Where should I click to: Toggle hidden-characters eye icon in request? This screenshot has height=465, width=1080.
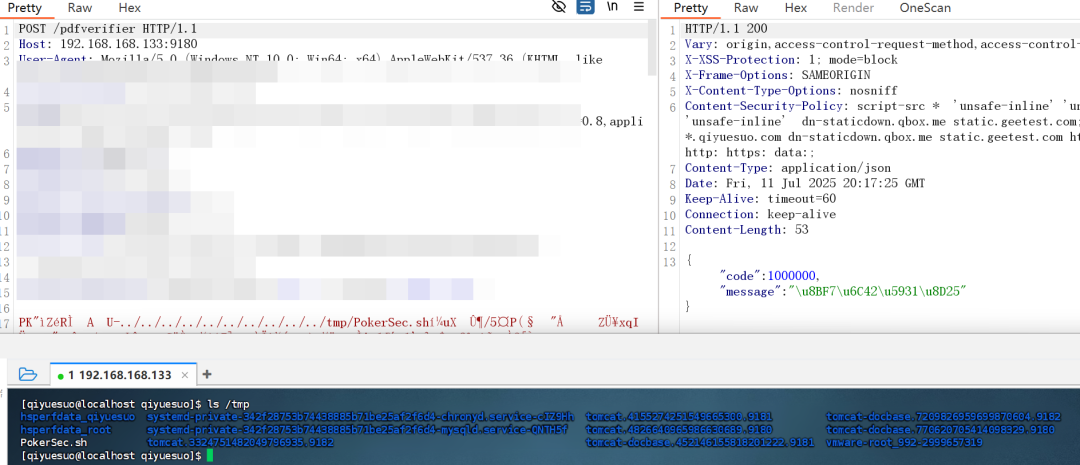(x=559, y=8)
